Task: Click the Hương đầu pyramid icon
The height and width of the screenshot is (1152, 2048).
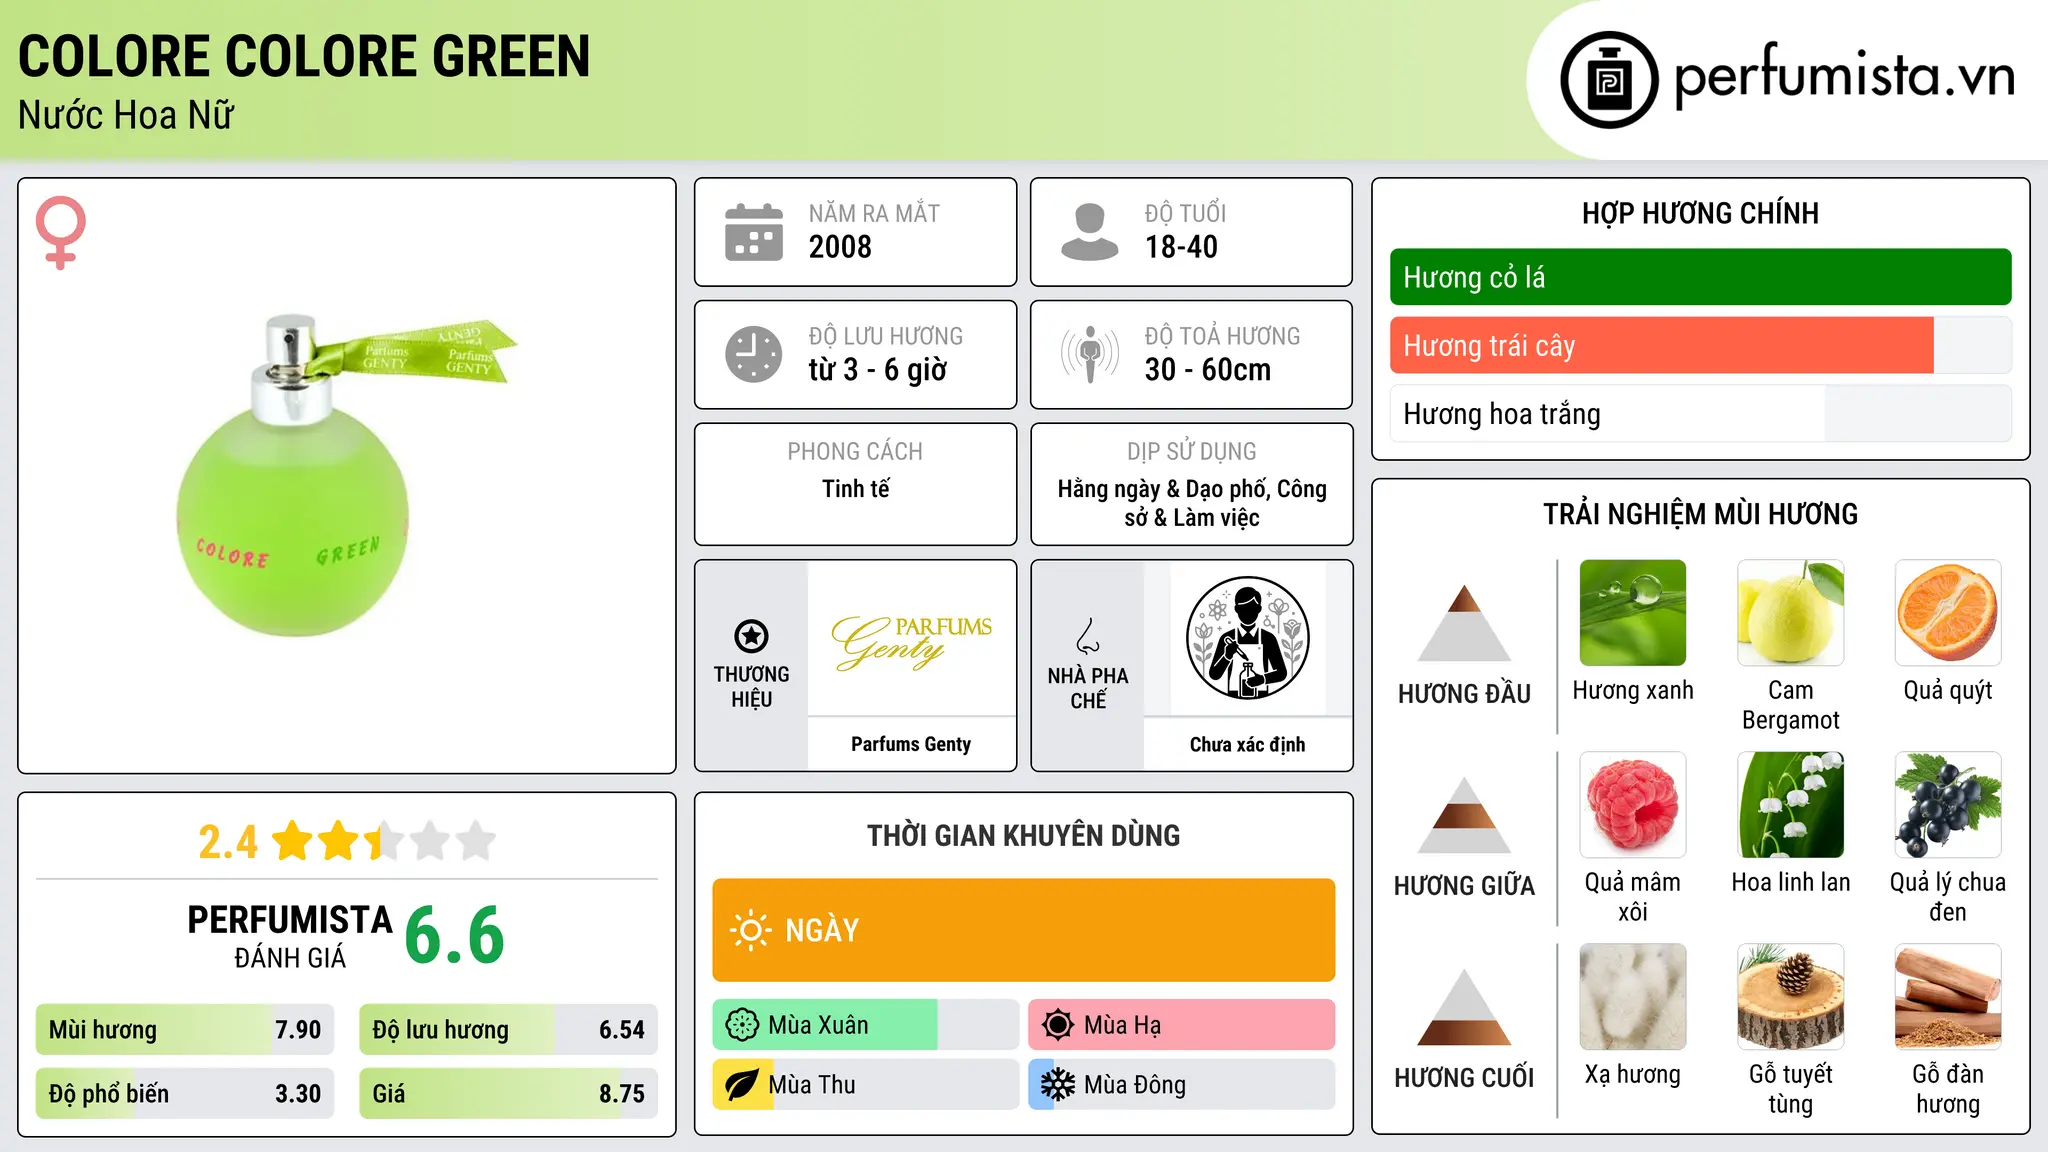Action: [1464, 623]
